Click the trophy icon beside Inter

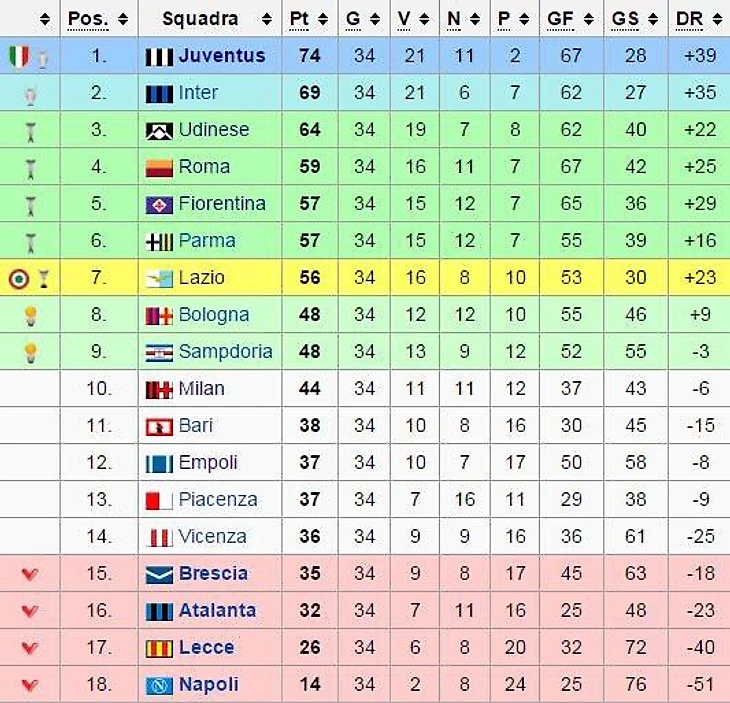pos(30,93)
